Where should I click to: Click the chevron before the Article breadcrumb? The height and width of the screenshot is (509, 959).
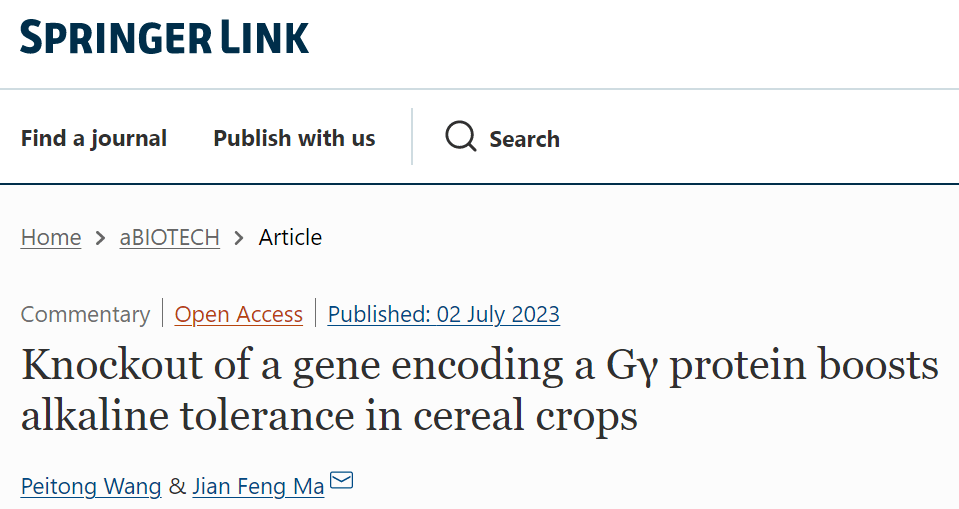pyautogui.click(x=239, y=237)
